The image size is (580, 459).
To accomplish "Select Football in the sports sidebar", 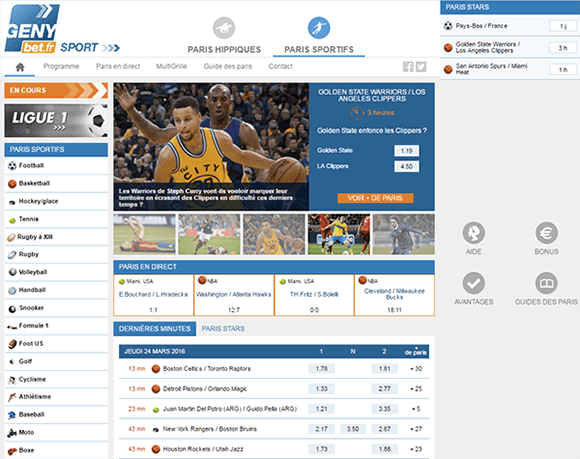I will coord(56,166).
